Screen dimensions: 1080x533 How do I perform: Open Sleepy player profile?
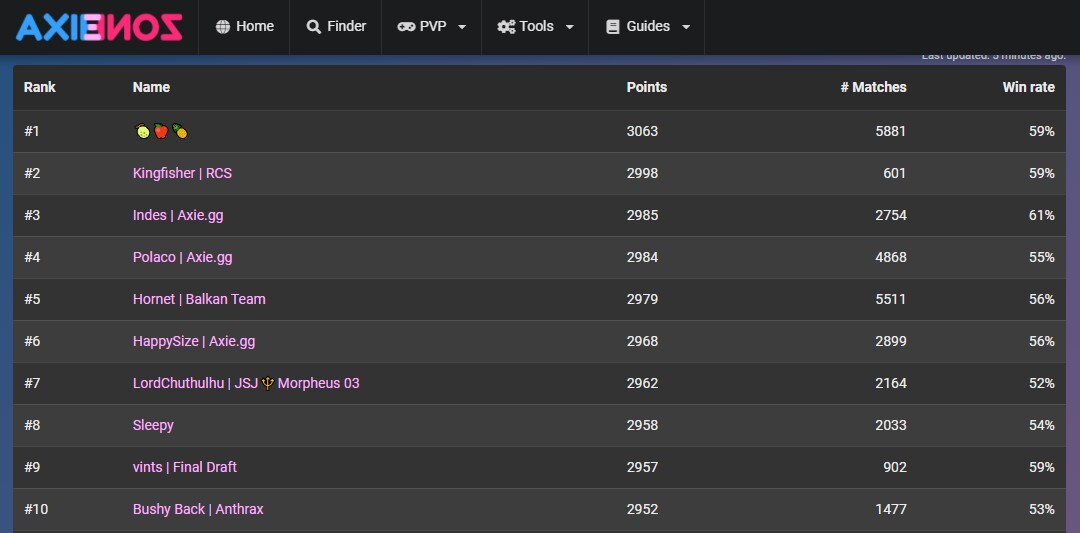(153, 426)
